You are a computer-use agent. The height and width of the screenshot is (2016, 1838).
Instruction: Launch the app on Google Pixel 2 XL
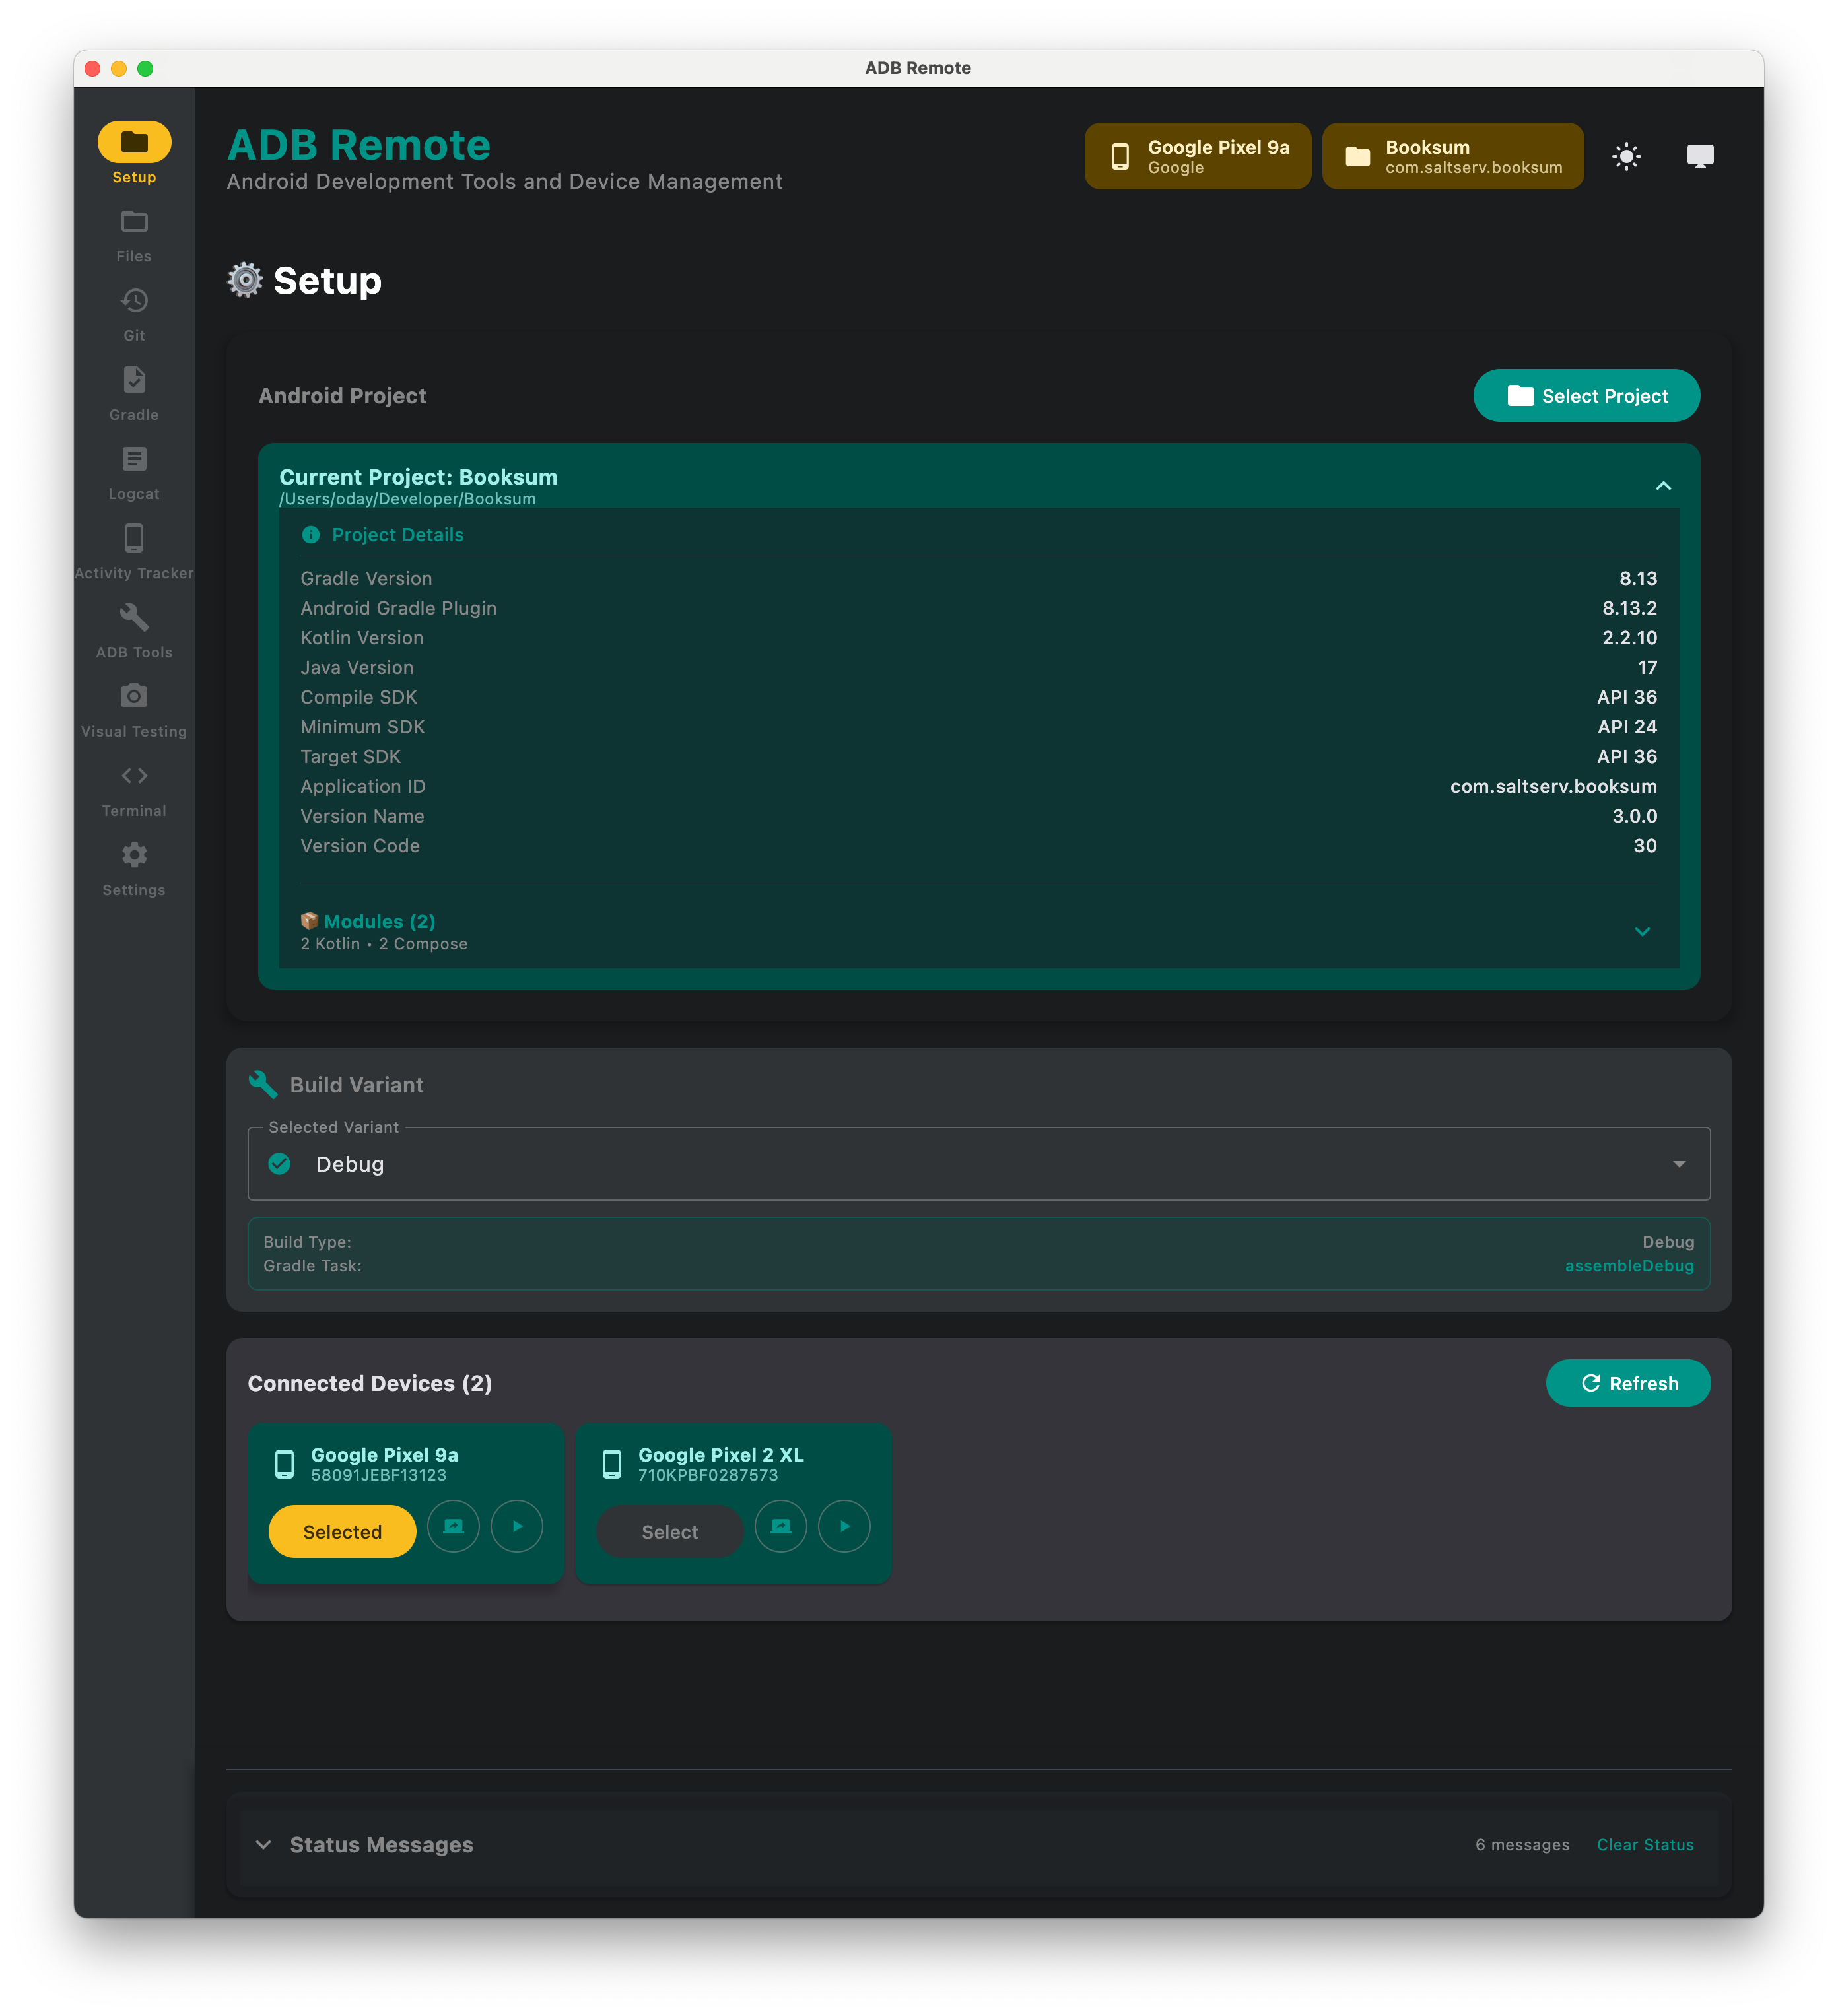(844, 1526)
